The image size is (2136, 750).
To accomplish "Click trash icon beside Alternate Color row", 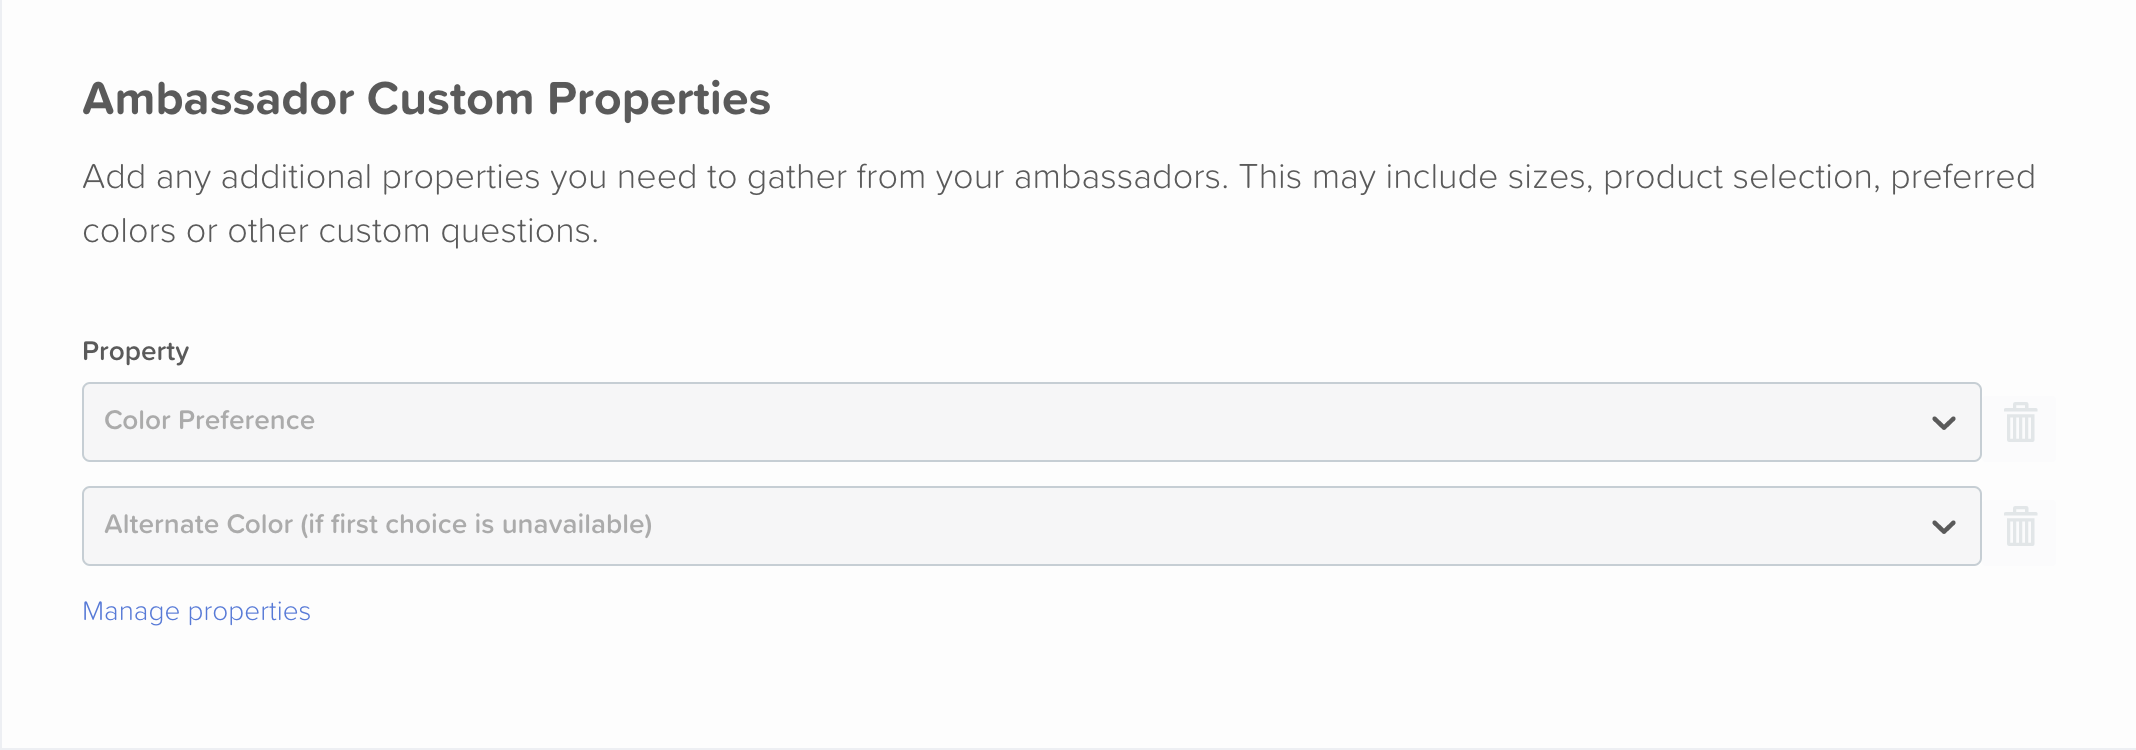I will [x=2020, y=526].
